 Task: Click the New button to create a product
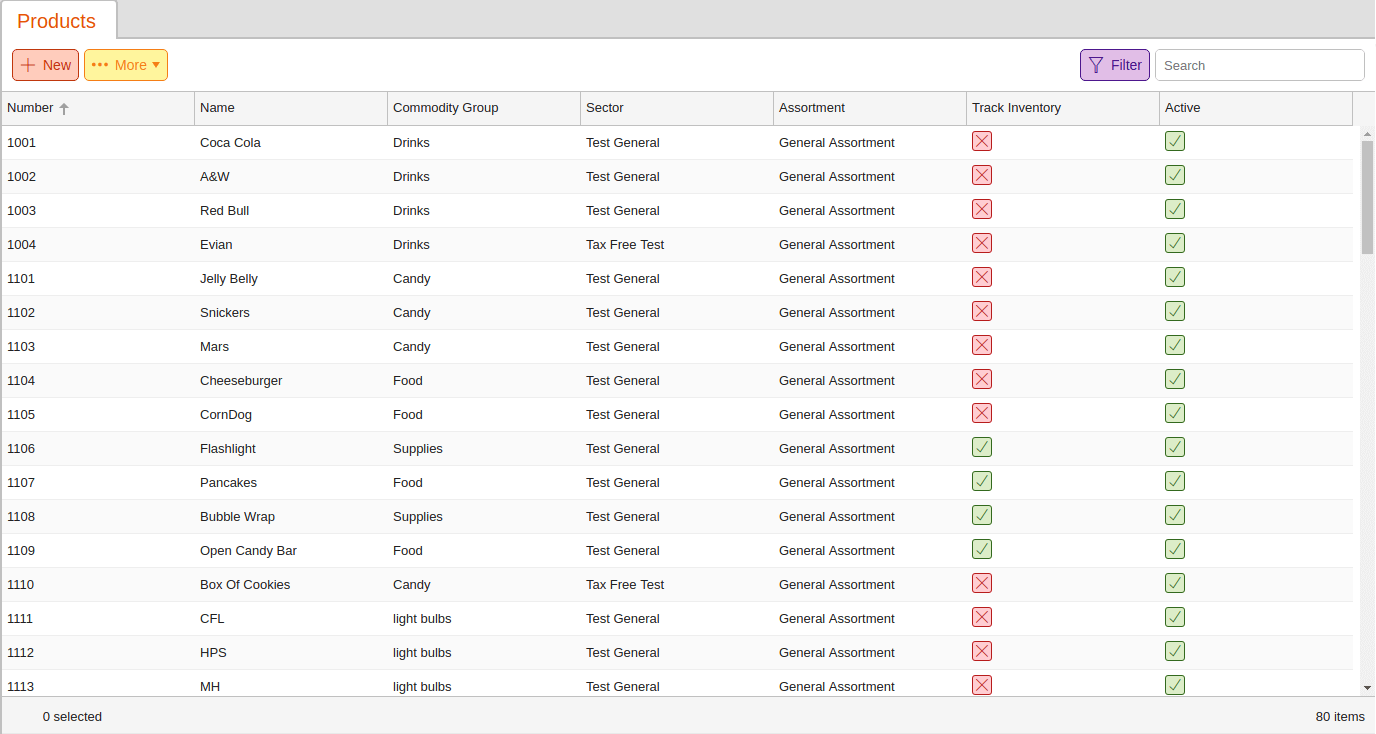45,64
